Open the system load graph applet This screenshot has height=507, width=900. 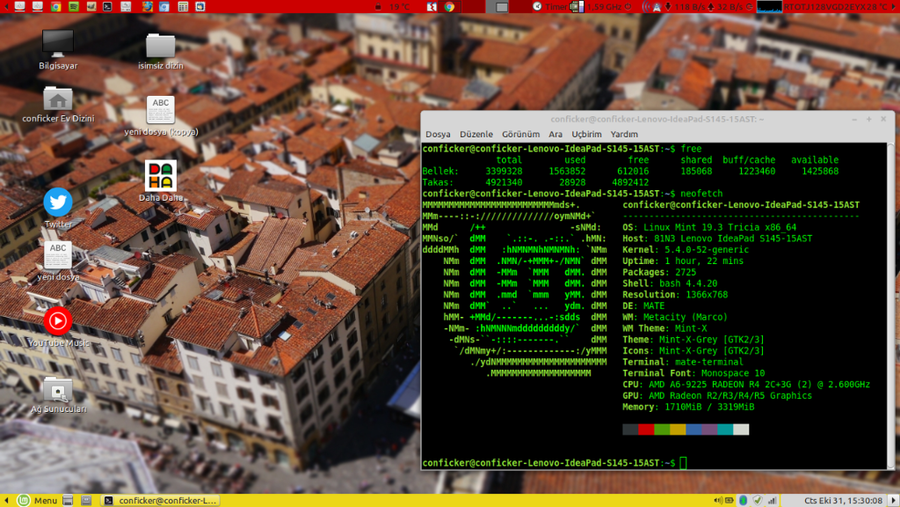769,7
